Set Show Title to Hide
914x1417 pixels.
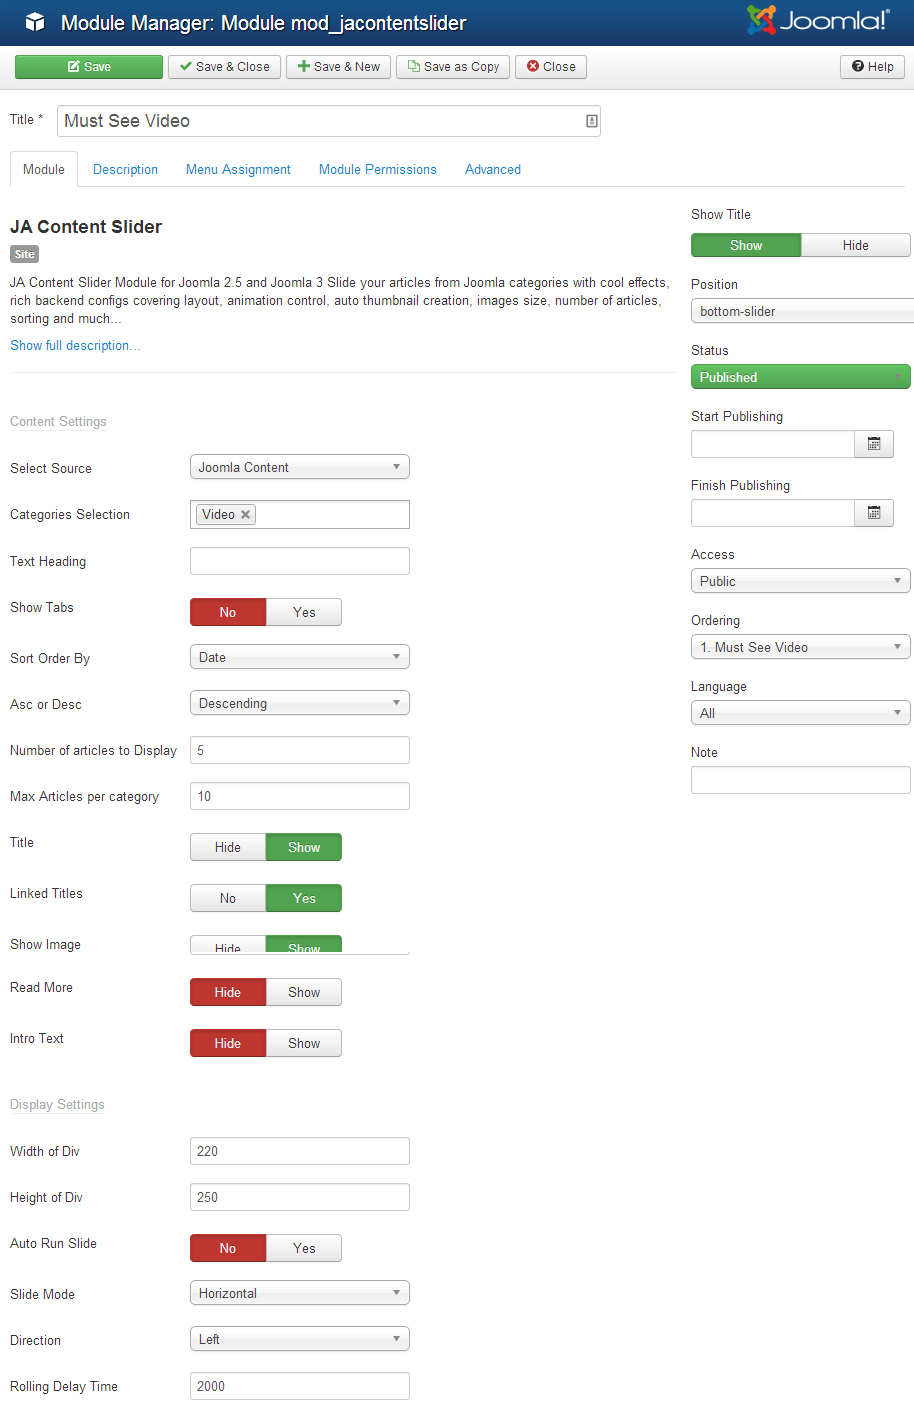tap(856, 245)
